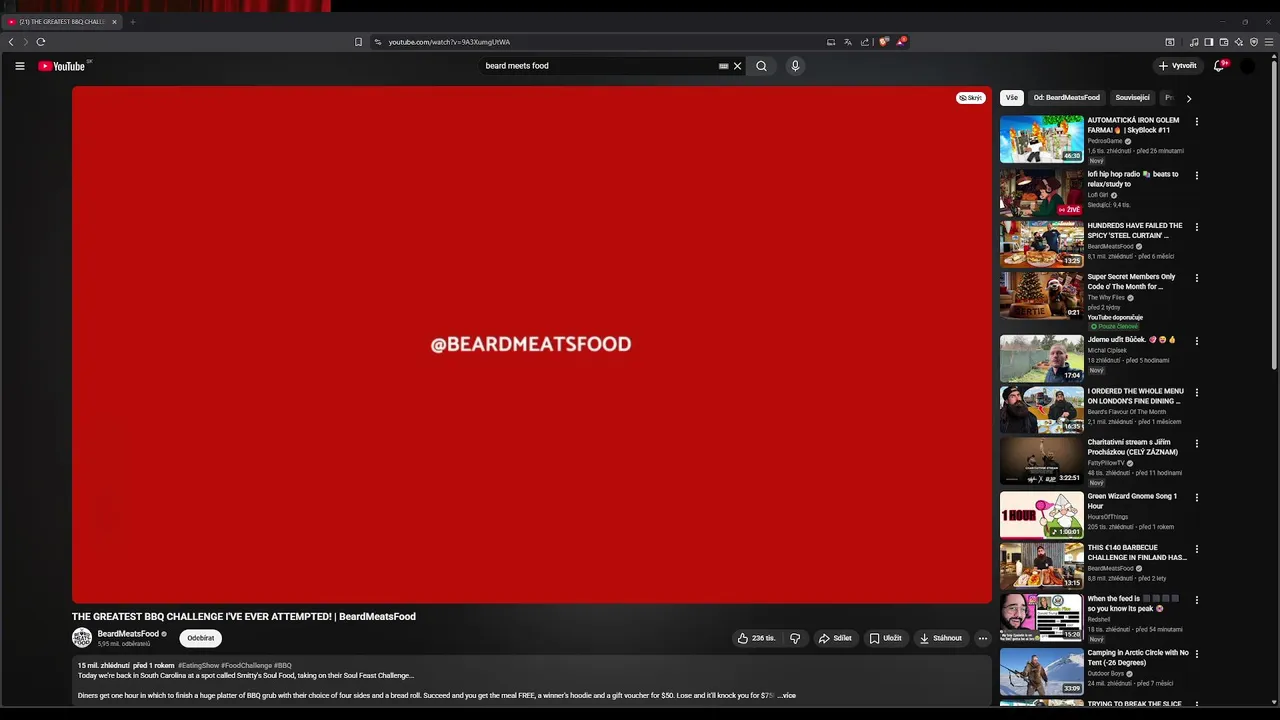Image resolution: width=1280 pixels, height=720 pixels.
Task: Open the account avatar menu
Action: pyautogui.click(x=1247, y=66)
